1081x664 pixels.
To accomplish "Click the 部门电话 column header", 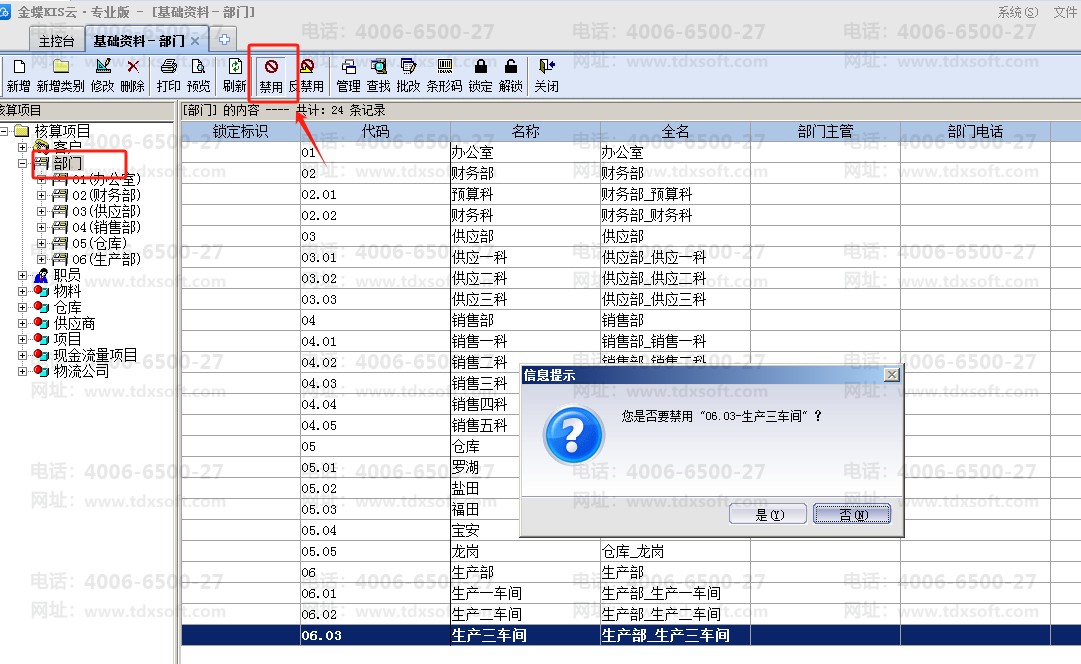I will point(975,131).
